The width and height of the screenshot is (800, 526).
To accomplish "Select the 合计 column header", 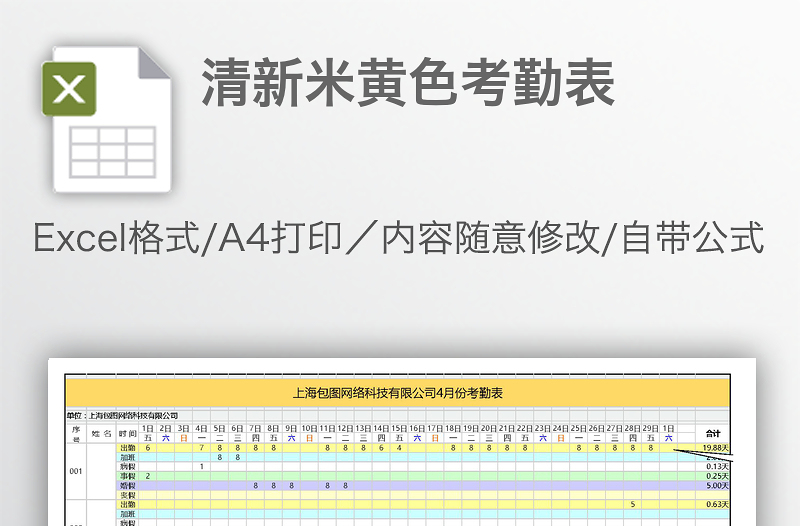I will point(713,434).
